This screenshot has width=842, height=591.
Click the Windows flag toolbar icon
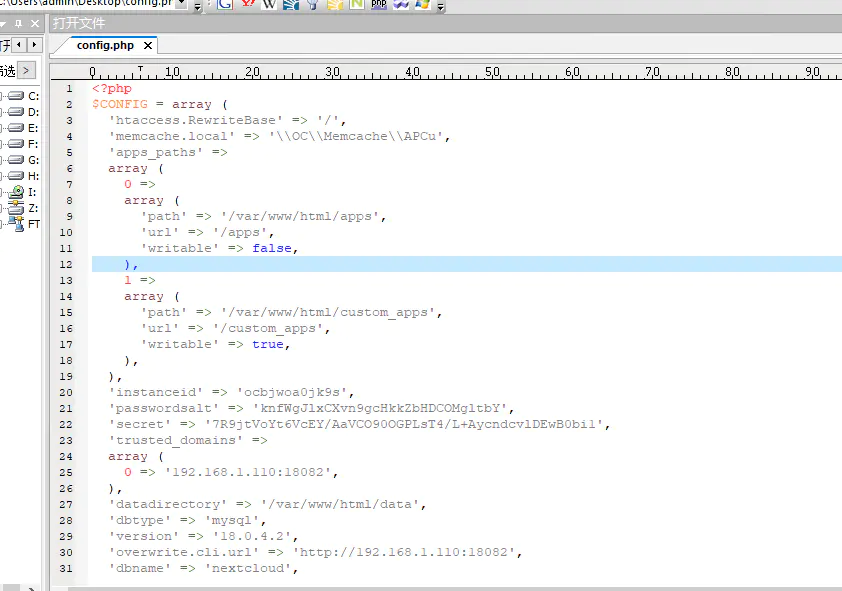pyautogui.click(x=423, y=4)
